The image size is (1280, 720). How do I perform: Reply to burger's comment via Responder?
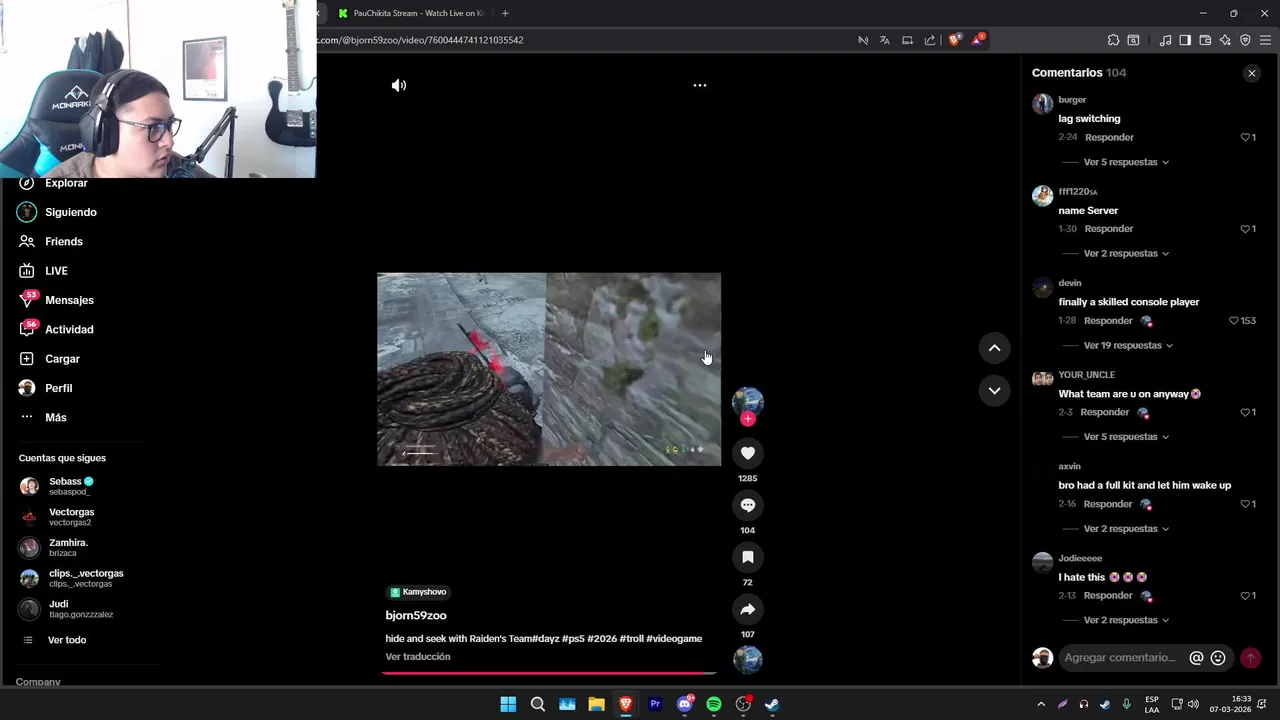coord(1109,137)
